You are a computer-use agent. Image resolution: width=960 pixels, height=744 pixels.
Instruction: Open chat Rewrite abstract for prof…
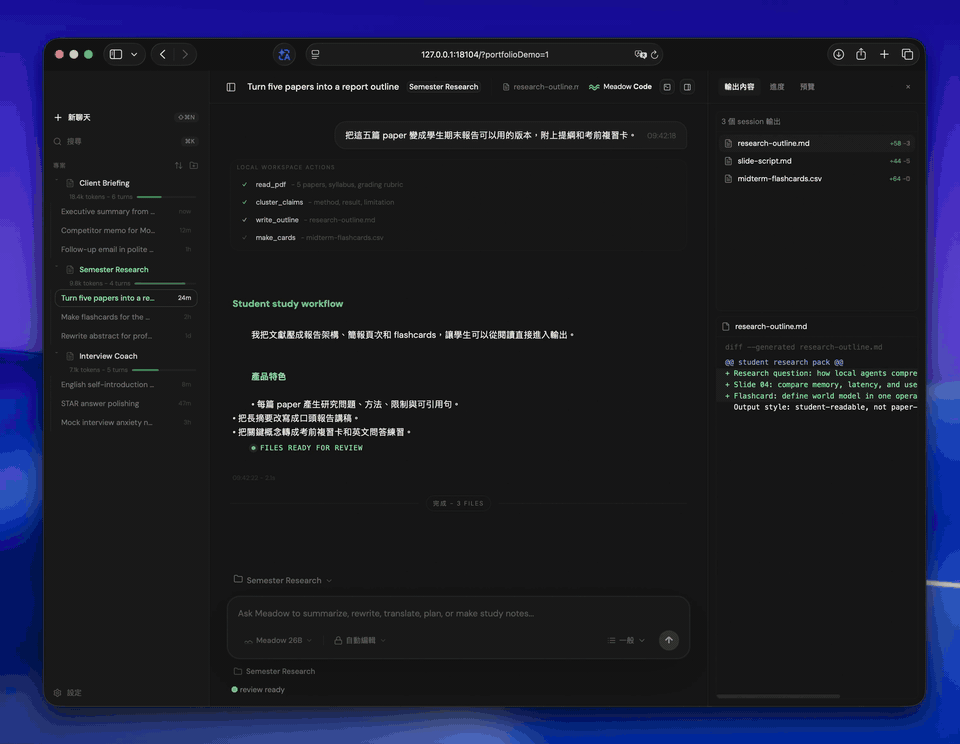126,336
